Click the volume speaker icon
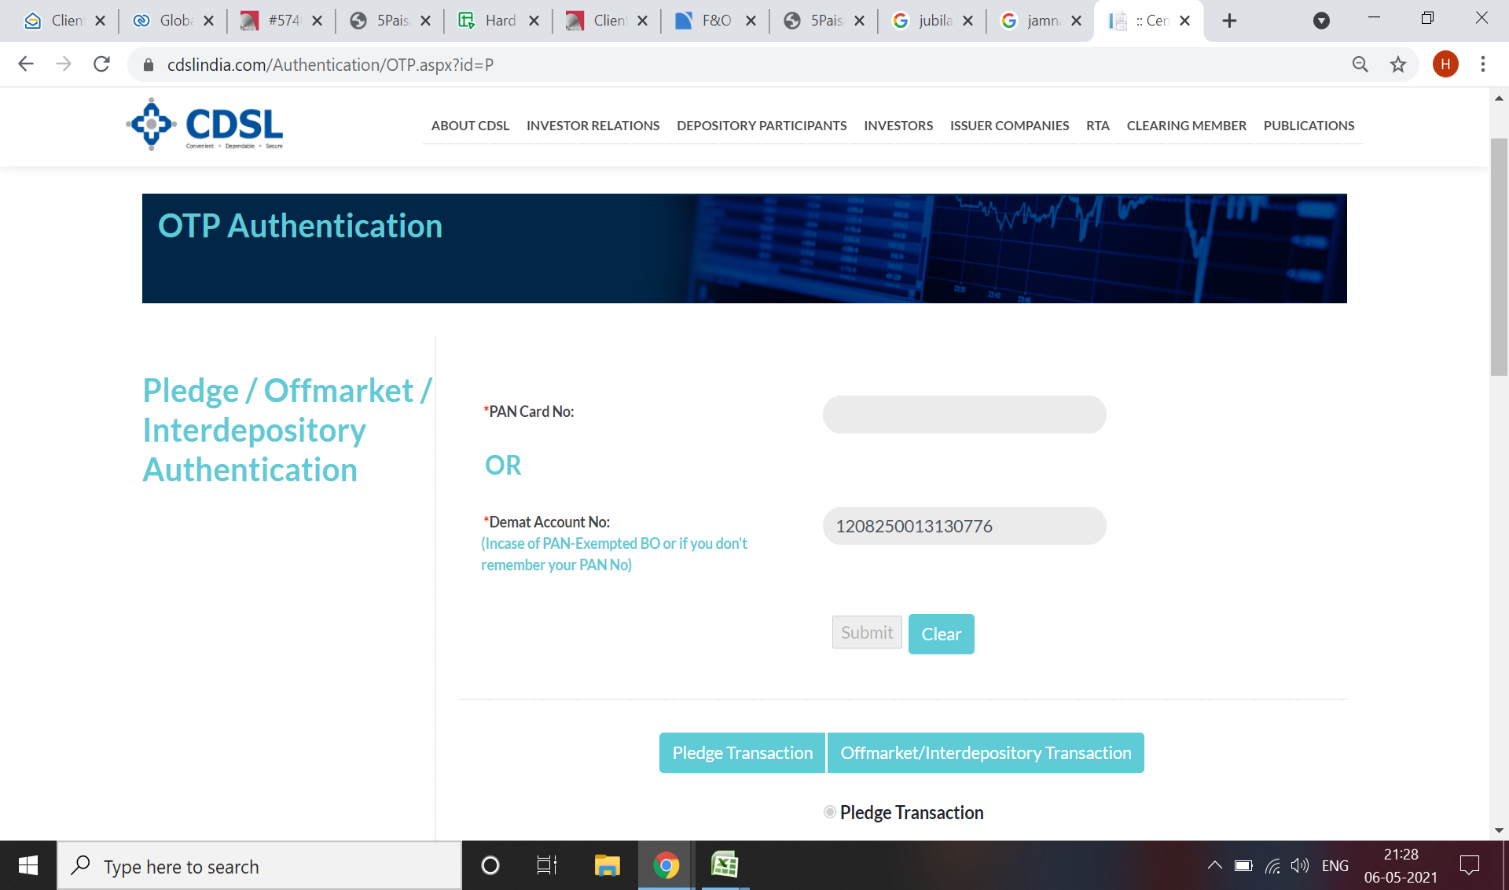Image resolution: width=1509 pixels, height=890 pixels. click(x=1300, y=866)
